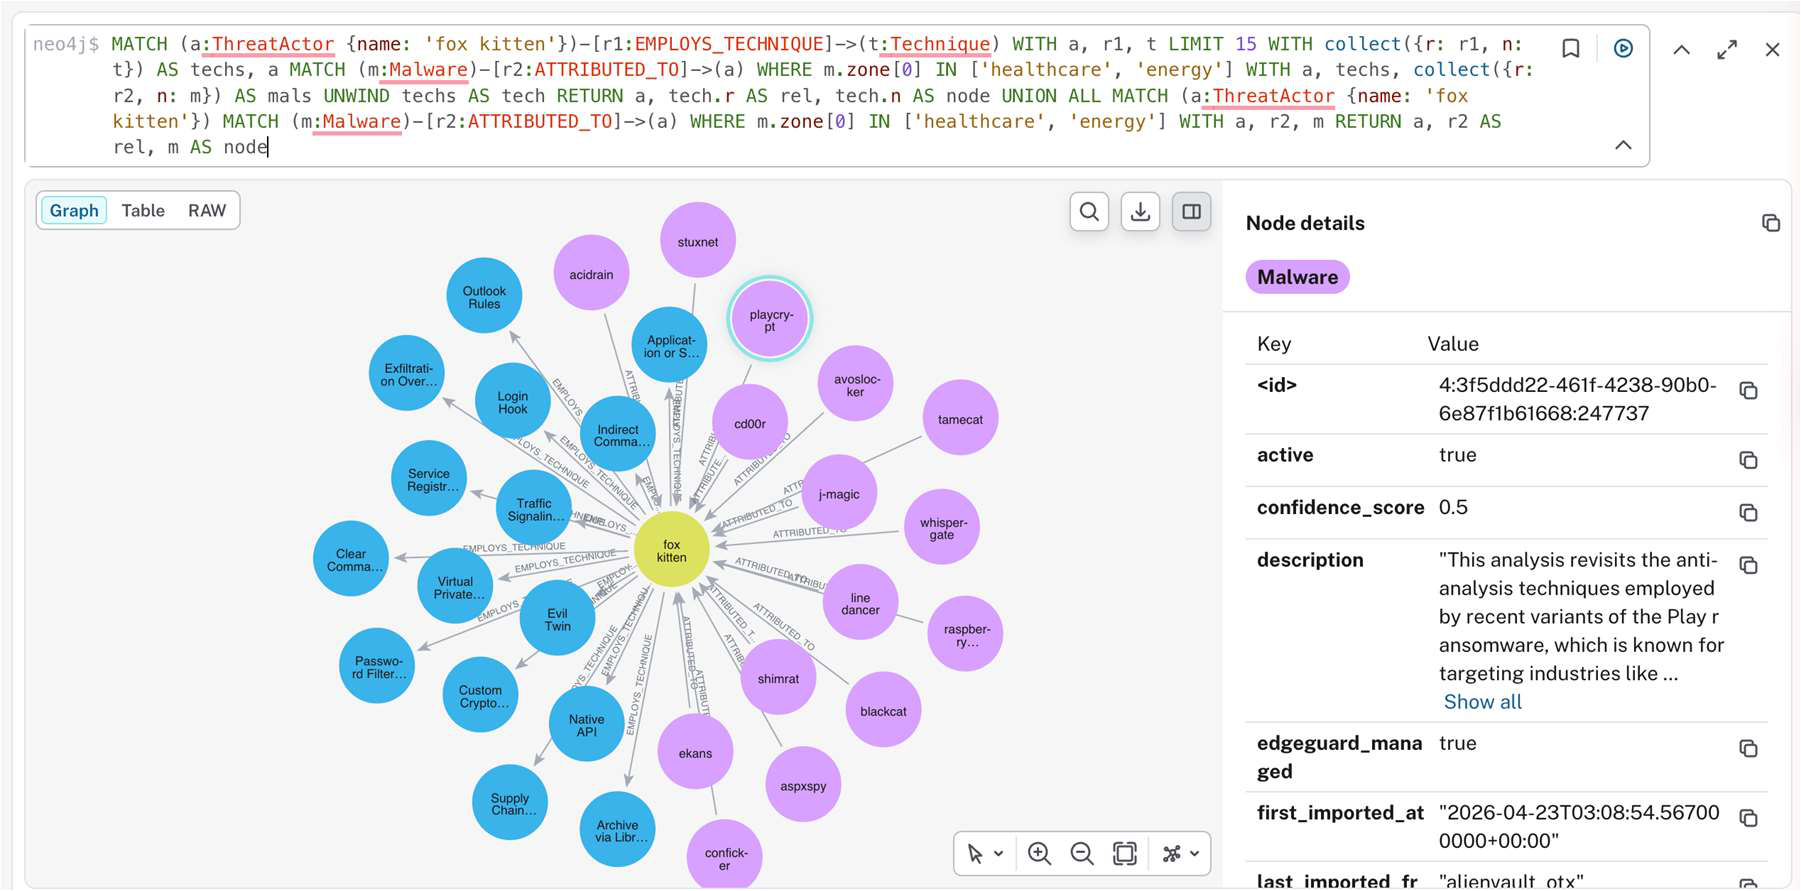The width and height of the screenshot is (1801, 891).
Task: Save query to favorites bookmark
Action: coord(1571,48)
